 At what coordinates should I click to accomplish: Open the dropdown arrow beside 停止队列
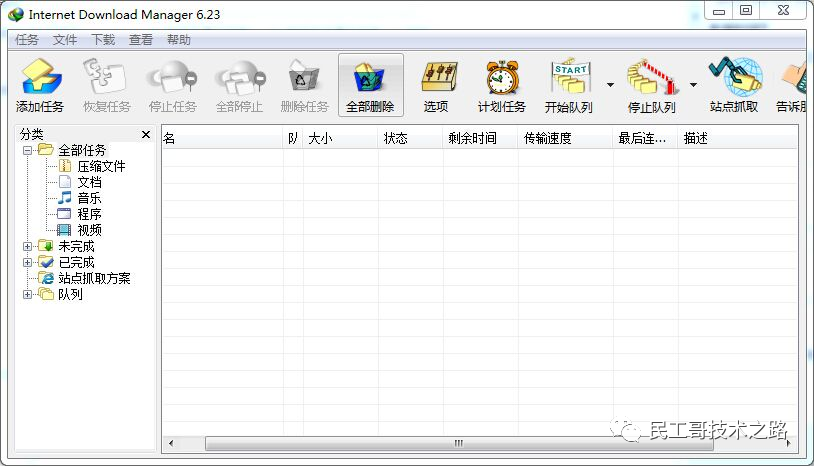pyautogui.click(x=693, y=85)
